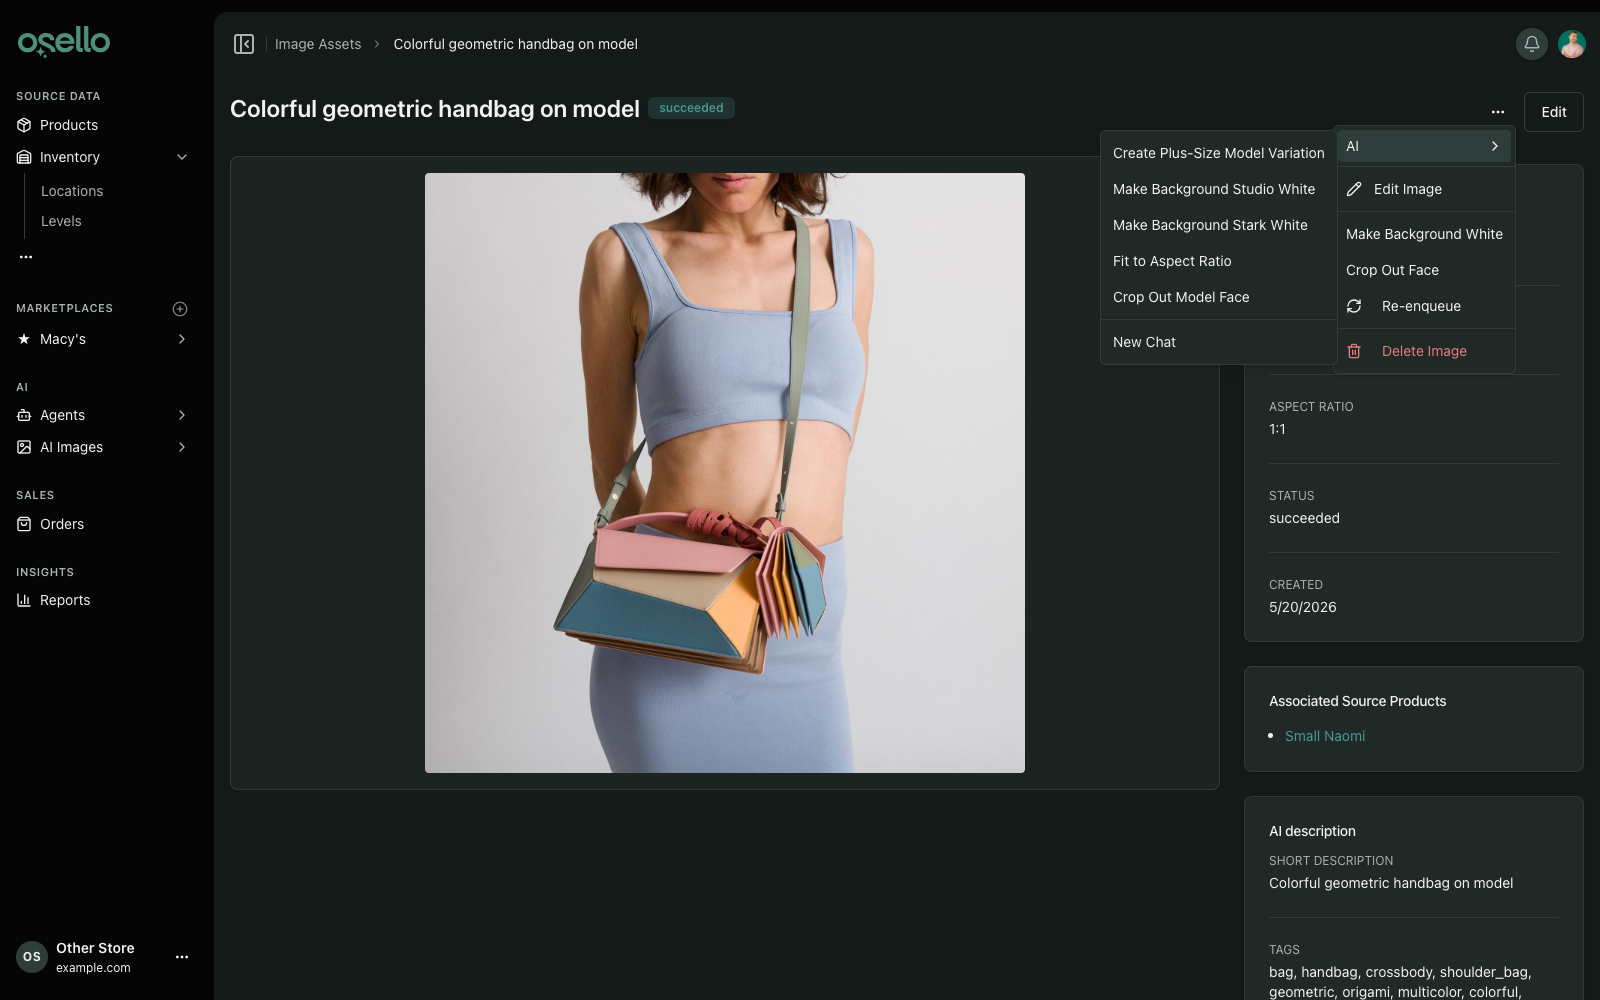Viewport: 1600px width, 1000px height.
Task: Show more source data items ellipsis
Action: pos(26,257)
